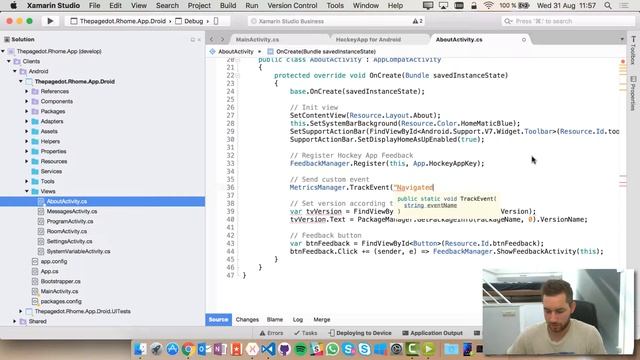640x360 pixels.
Task: Open OneNote in dock
Action: pos(220,349)
